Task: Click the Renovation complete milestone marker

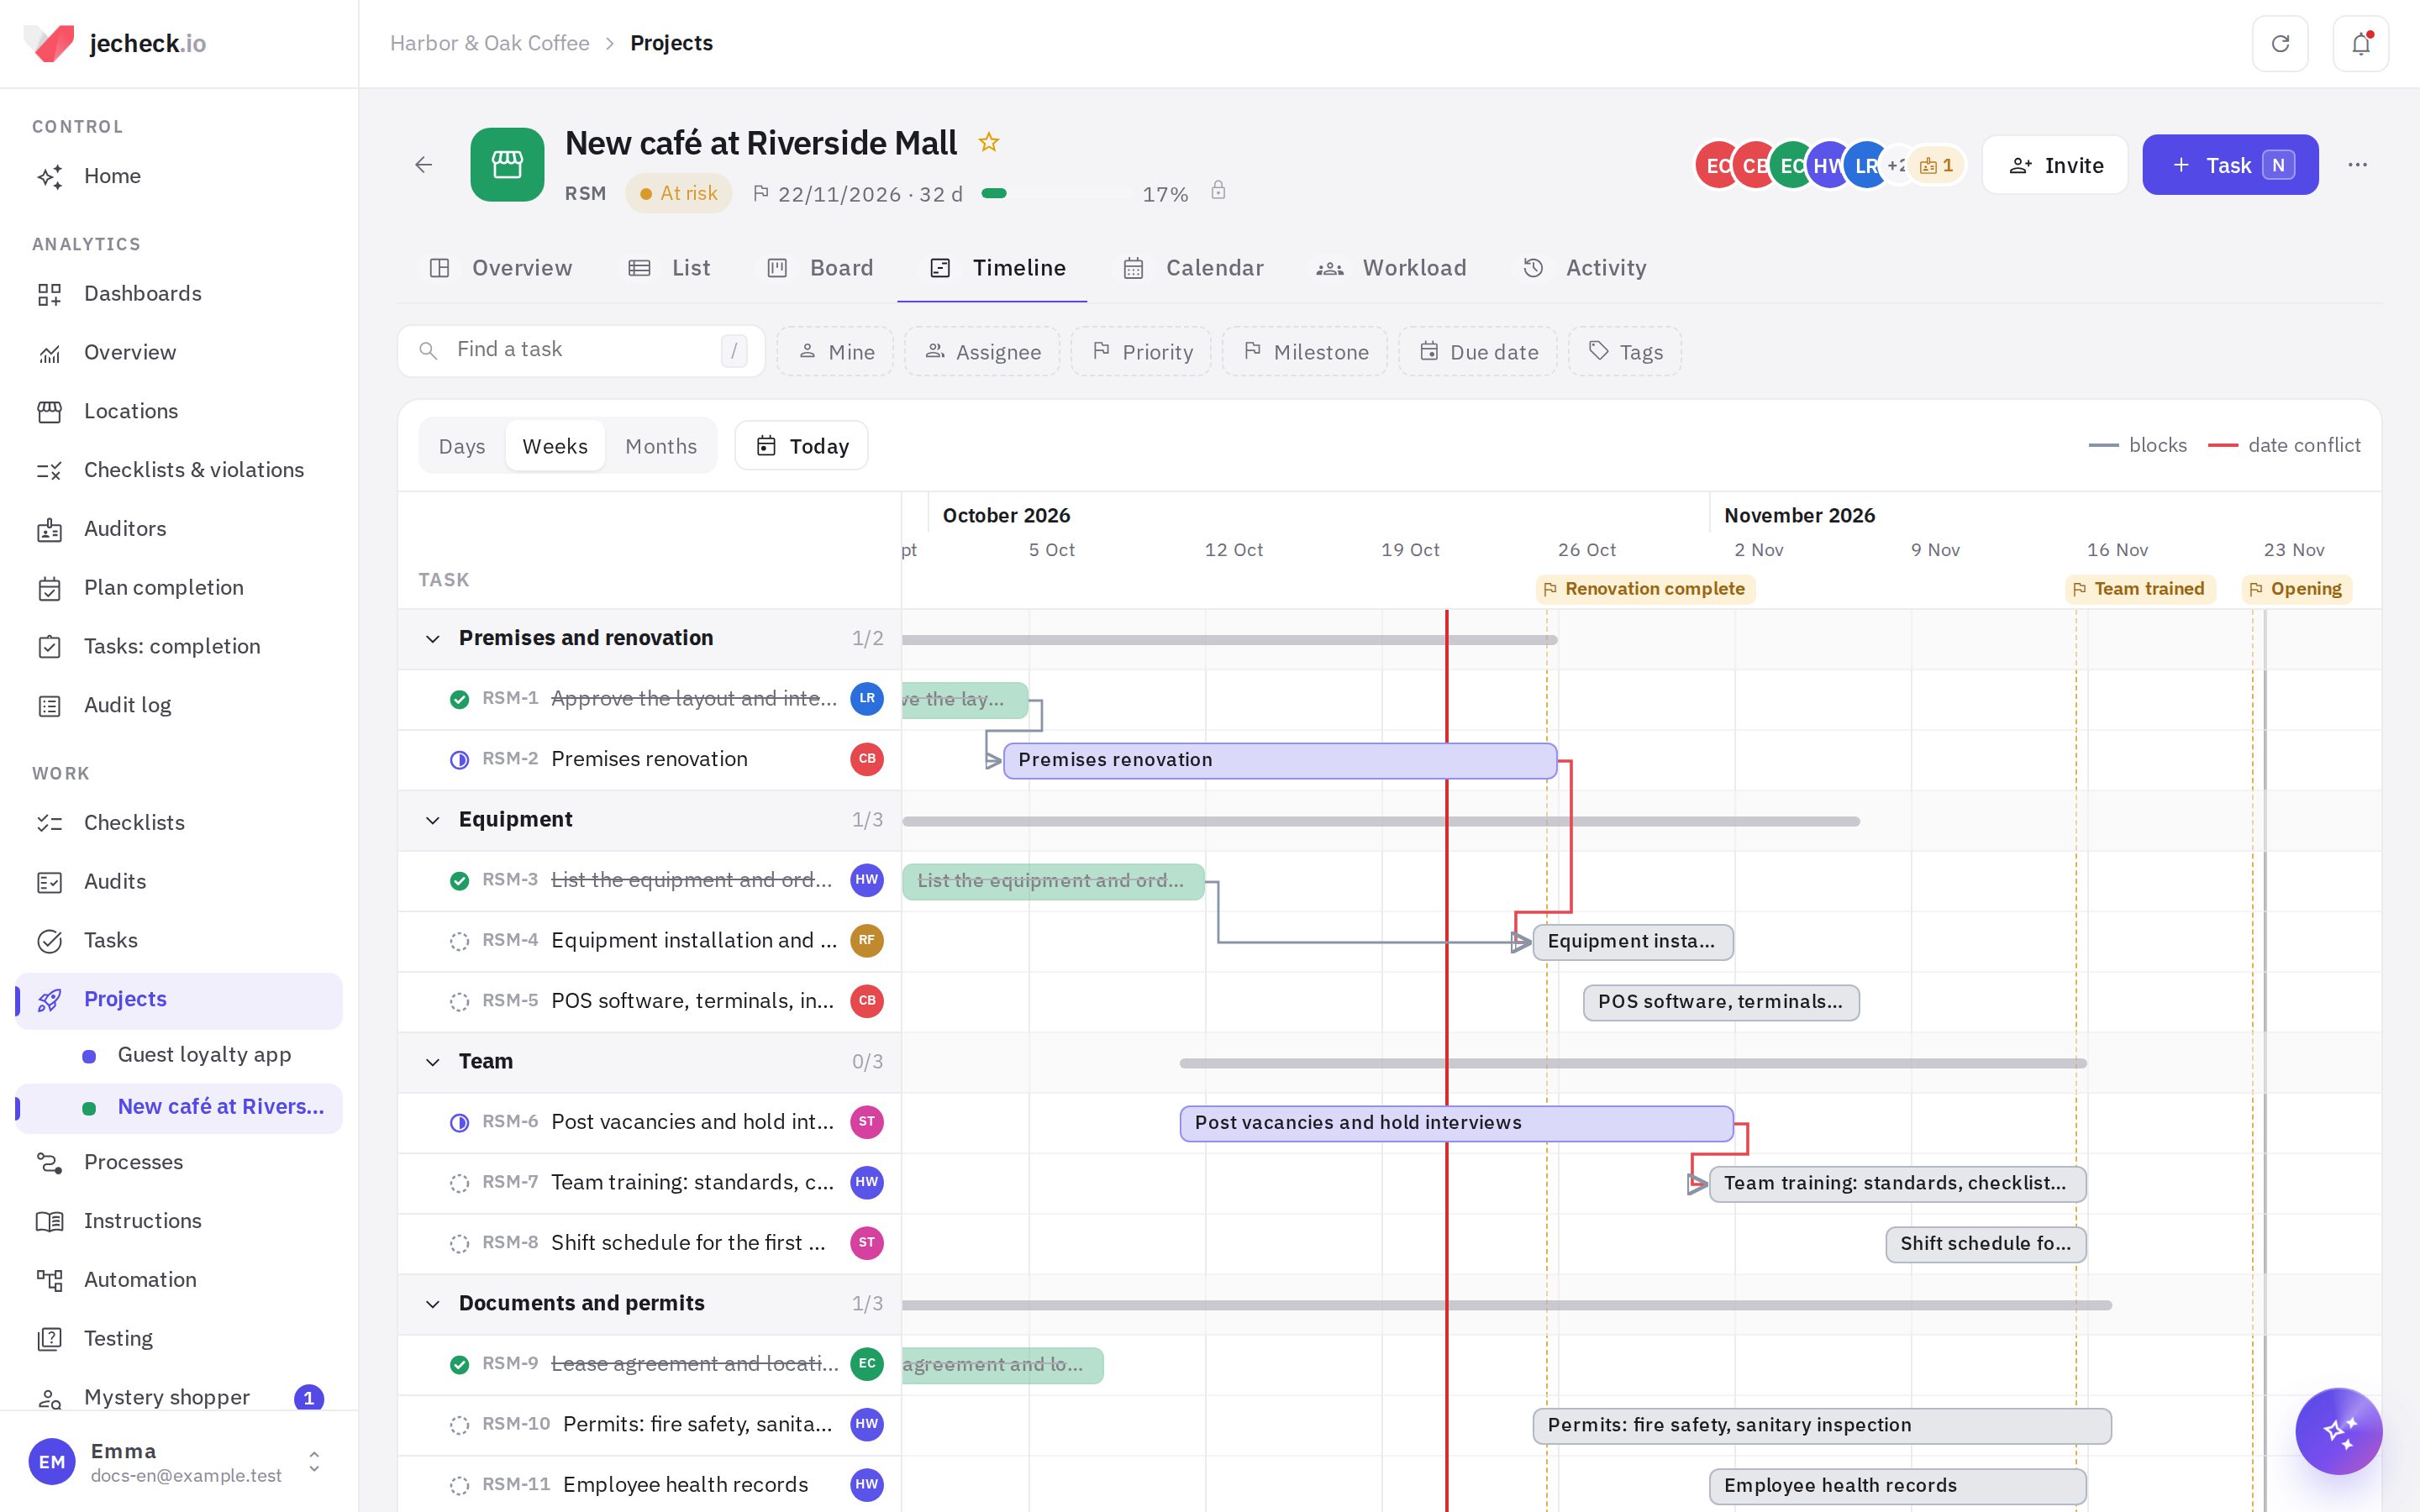Action: (x=1645, y=589)
